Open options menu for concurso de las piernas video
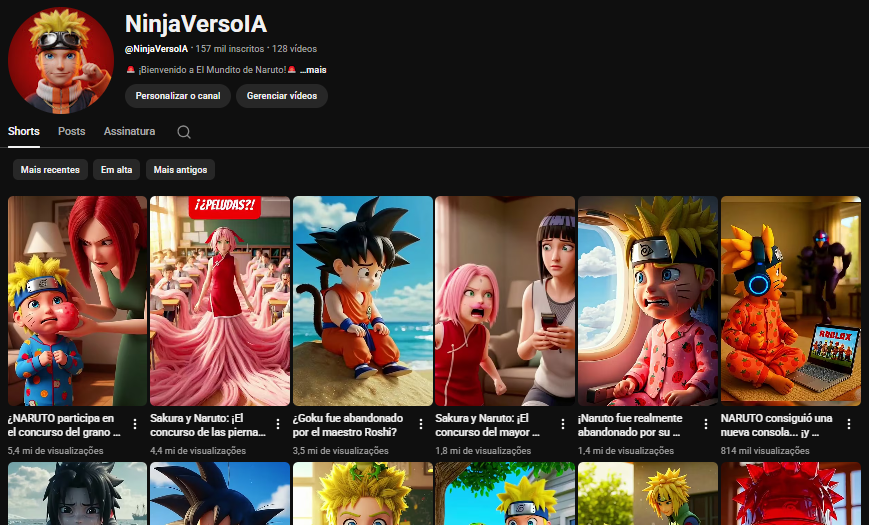The height and width of the screenshot is (525, 869). pos(278,425)
